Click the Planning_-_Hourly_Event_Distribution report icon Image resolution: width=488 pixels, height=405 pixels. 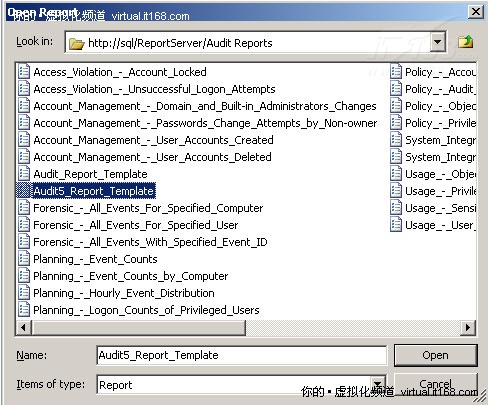[24, 293]
